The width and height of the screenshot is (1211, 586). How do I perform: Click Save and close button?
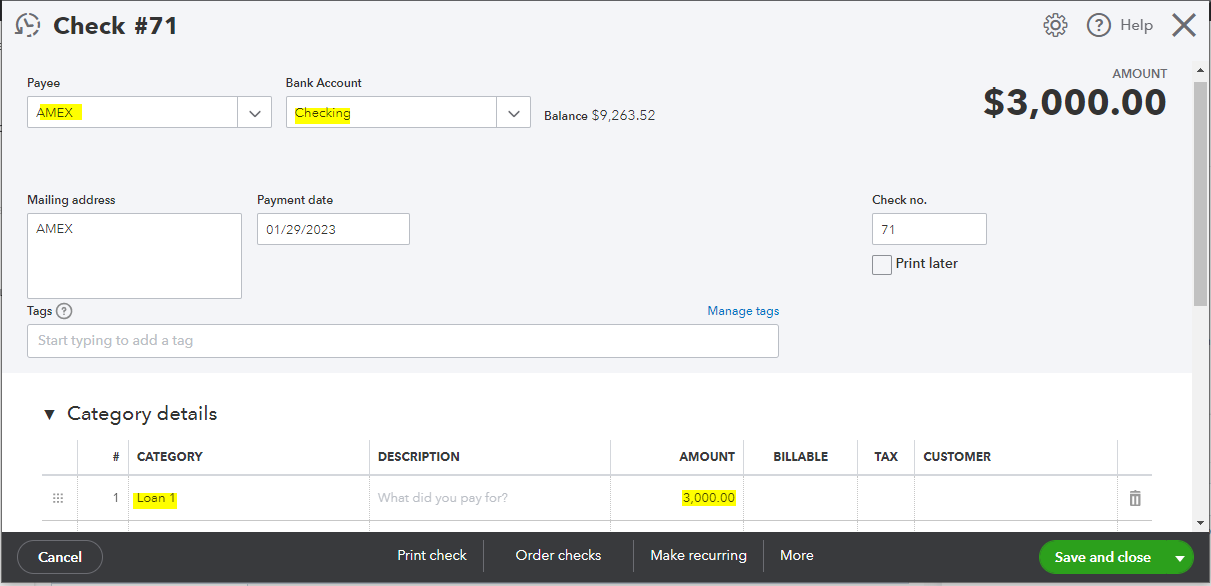coord(1102,558)
